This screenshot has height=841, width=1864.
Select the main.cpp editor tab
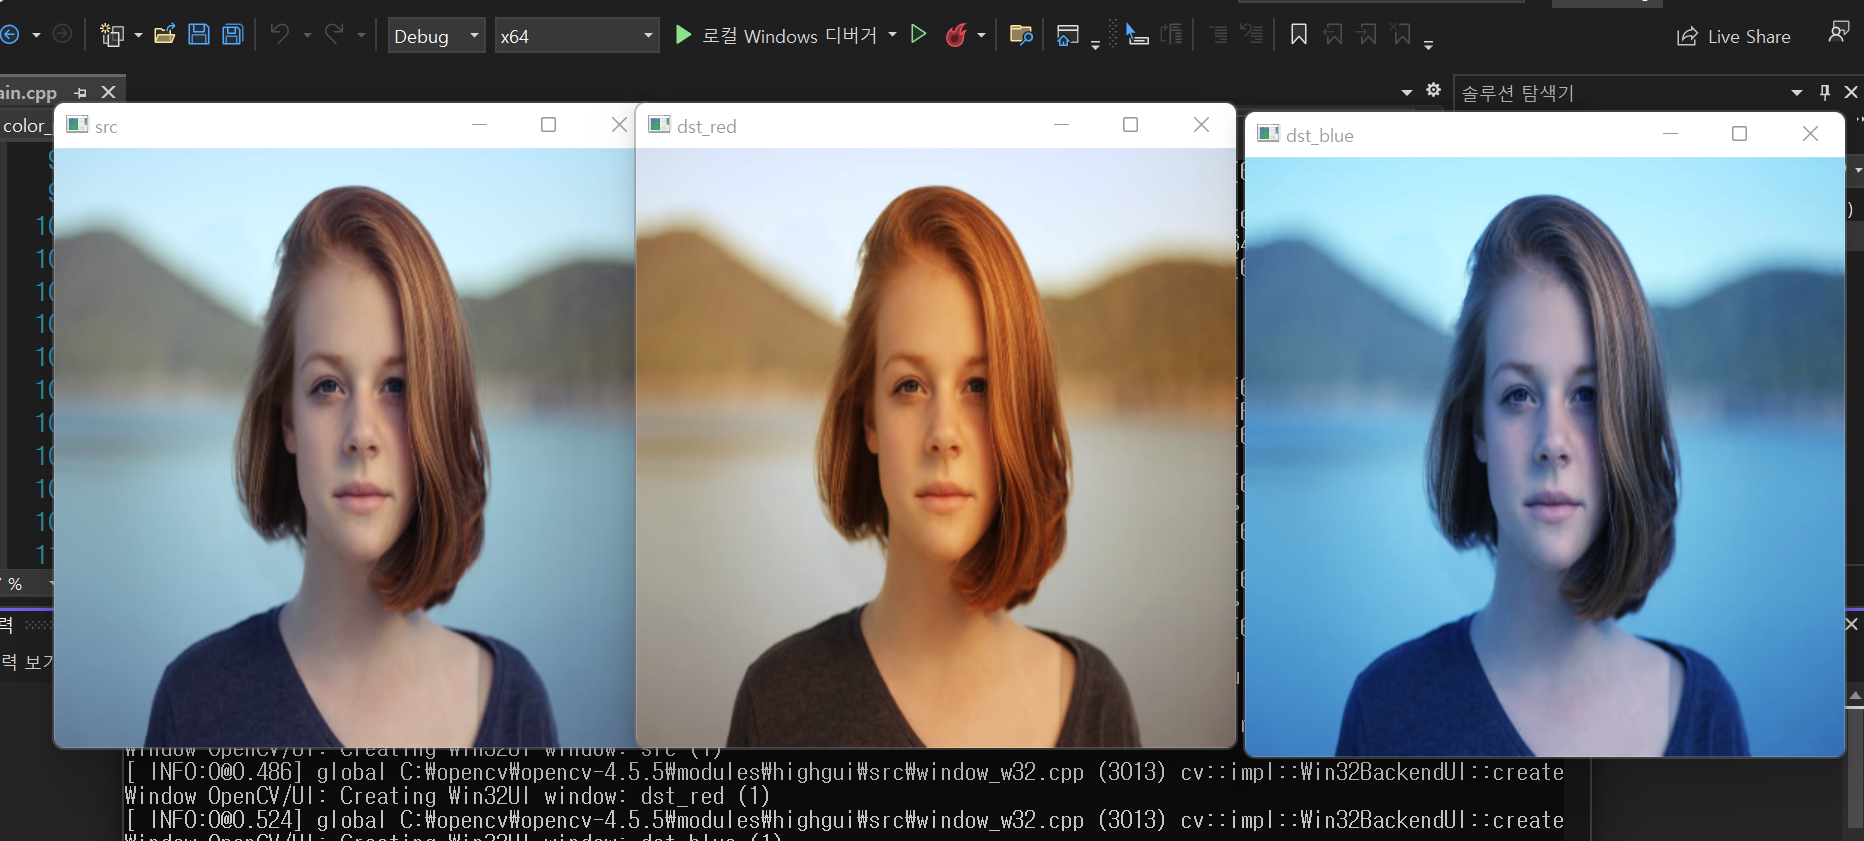(29, 92)
